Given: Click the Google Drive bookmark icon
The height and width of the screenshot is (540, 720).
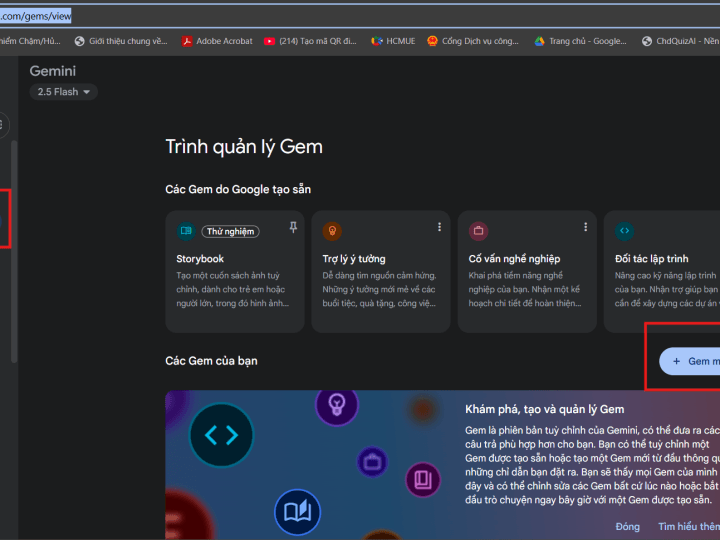Looking at the screenshot, I should tap(539, 41).
